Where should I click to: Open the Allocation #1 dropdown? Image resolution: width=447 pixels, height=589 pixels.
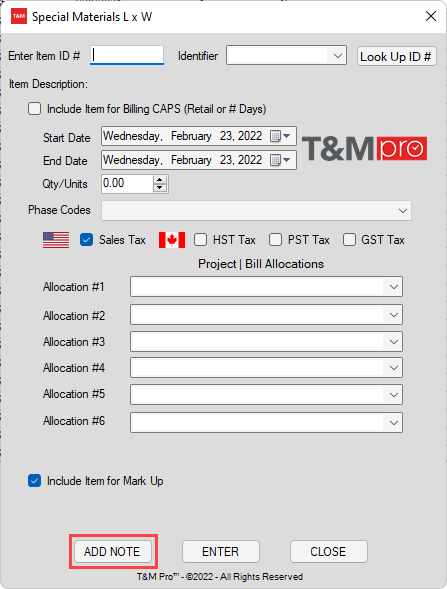click(266, 287)
